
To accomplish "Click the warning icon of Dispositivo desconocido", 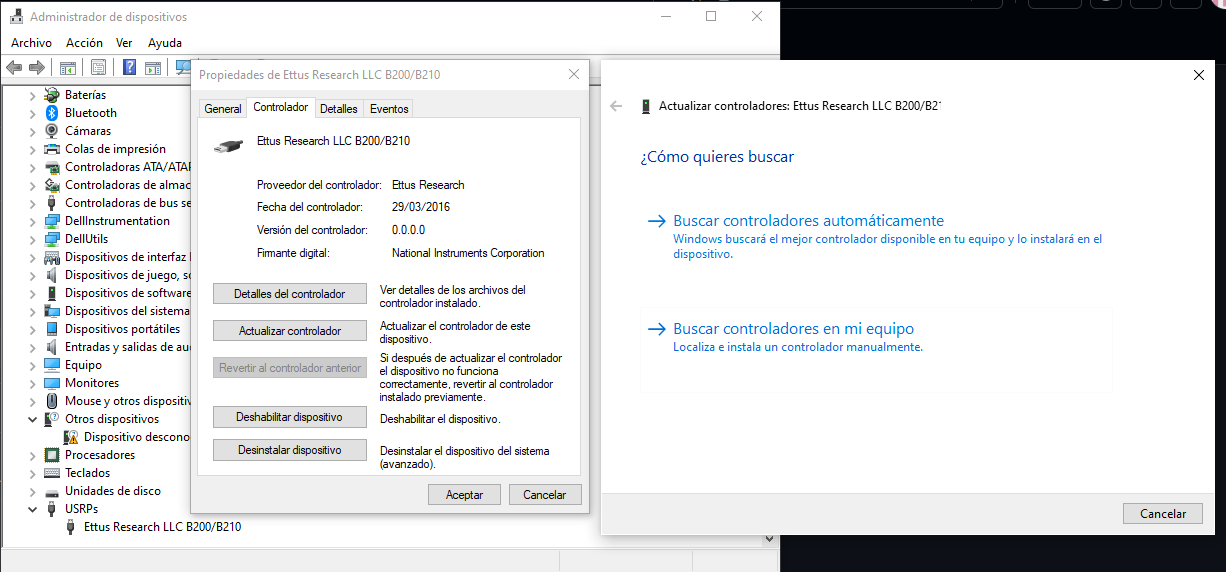I will (x=71, y=437).
